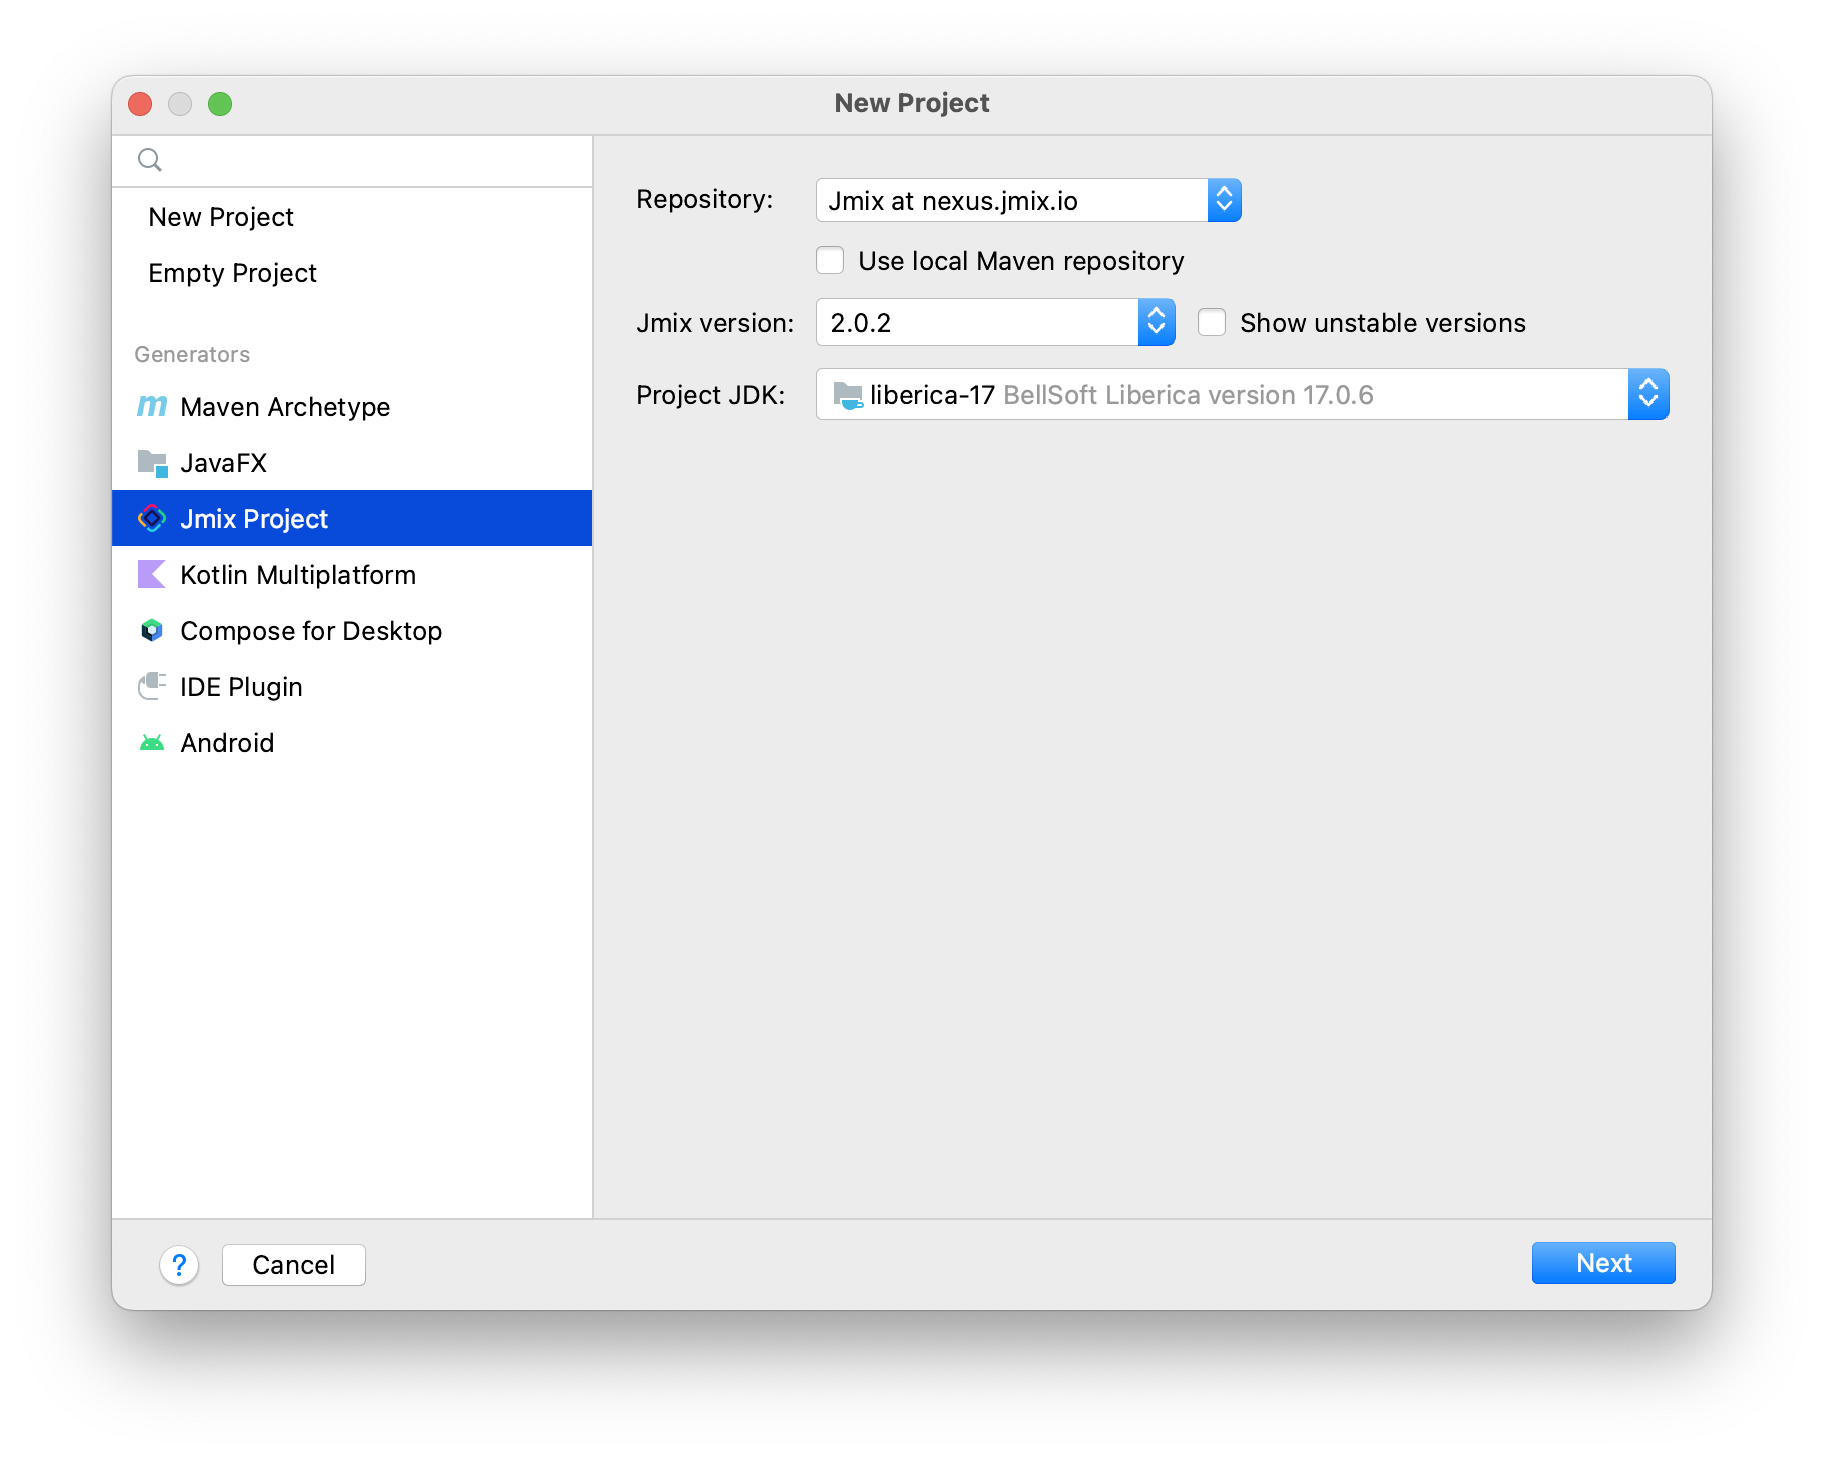Choose the JavaFX generator
This screenshot has height=1458, width=1824.
click(352, 463)
